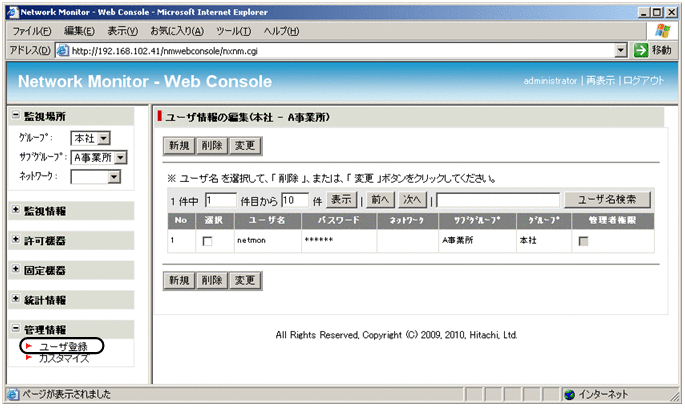
Task: Go to previous page with 前へ
Action: (x=380, y=200)
